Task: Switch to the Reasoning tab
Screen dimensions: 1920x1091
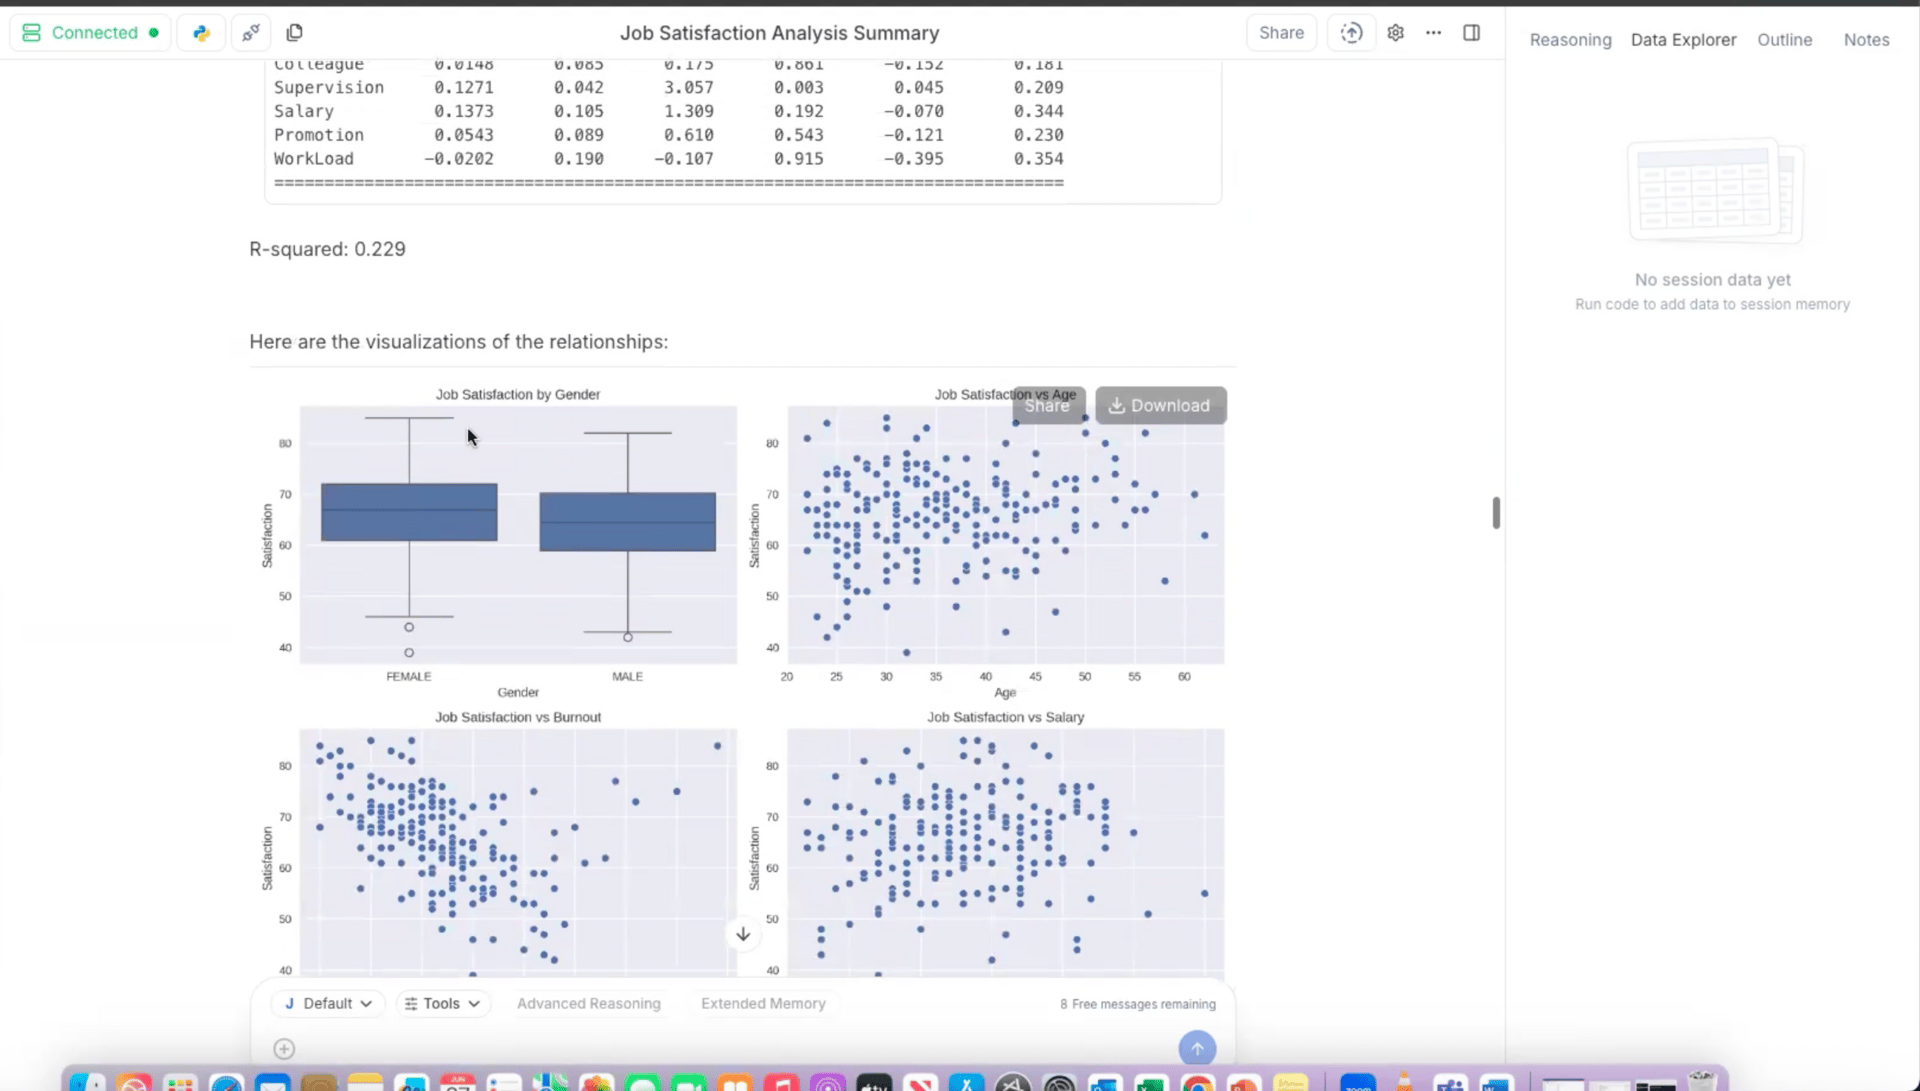Action: (x=1570, y=40)
